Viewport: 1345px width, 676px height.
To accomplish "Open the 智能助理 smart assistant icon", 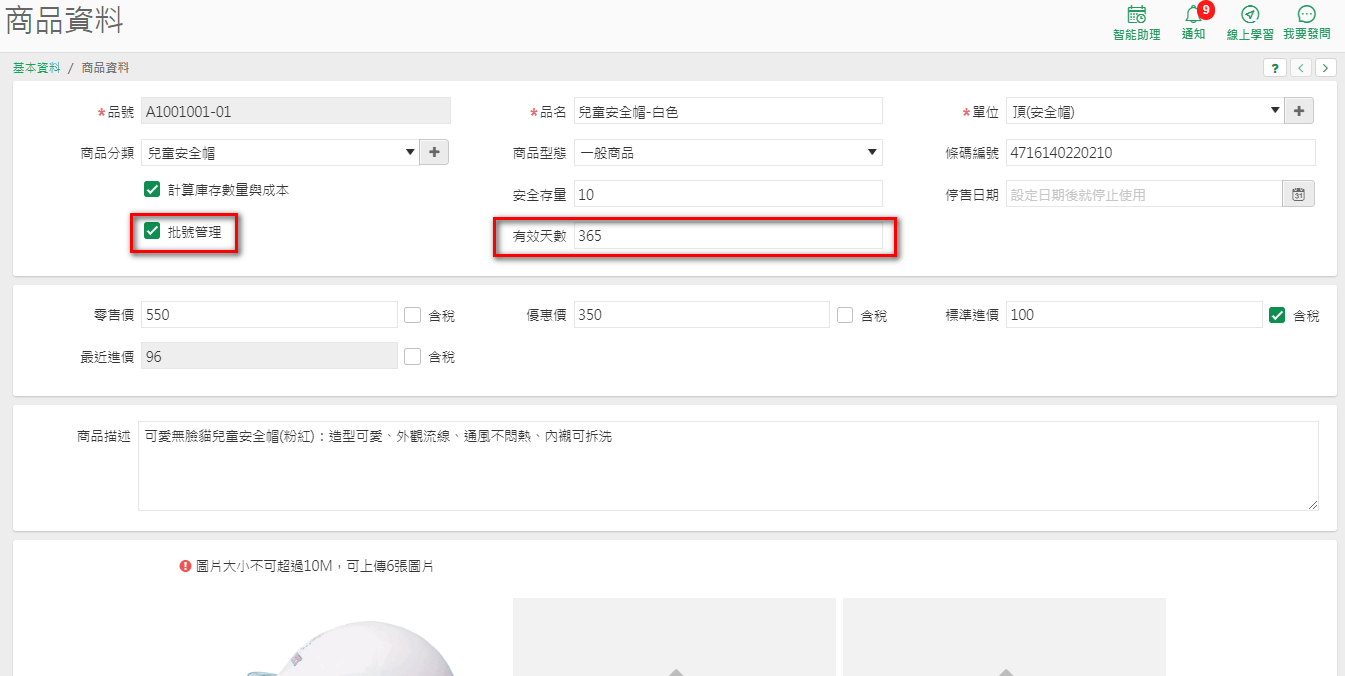I will [1136, 22].
